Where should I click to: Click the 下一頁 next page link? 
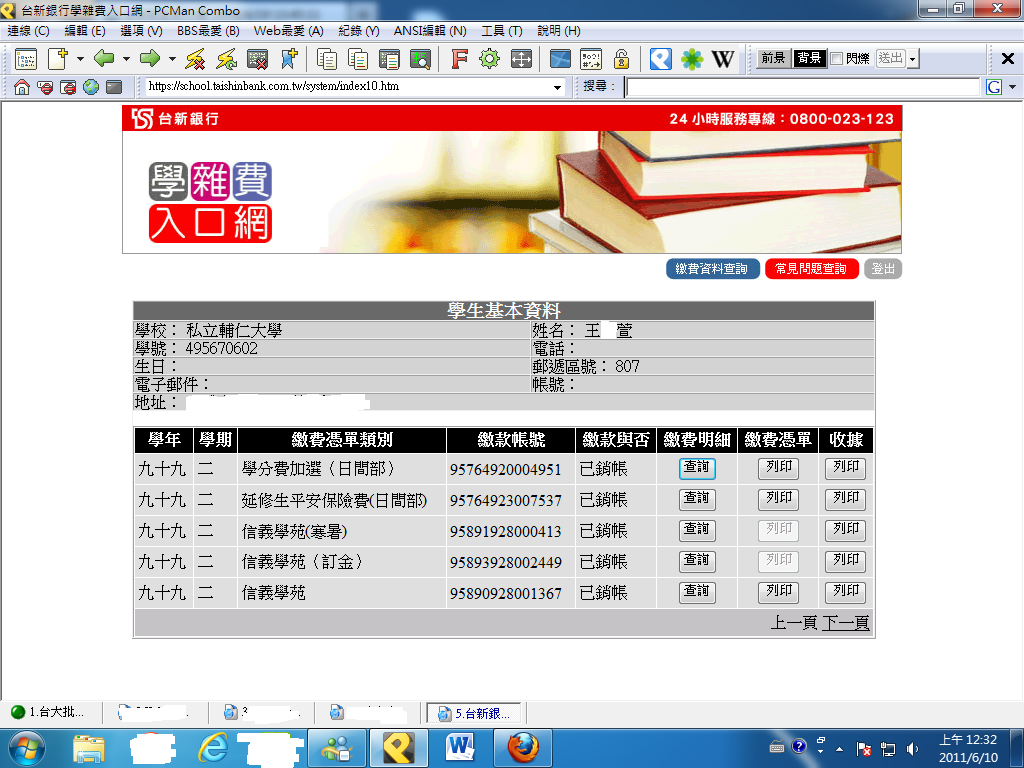[x=845, y=623]
